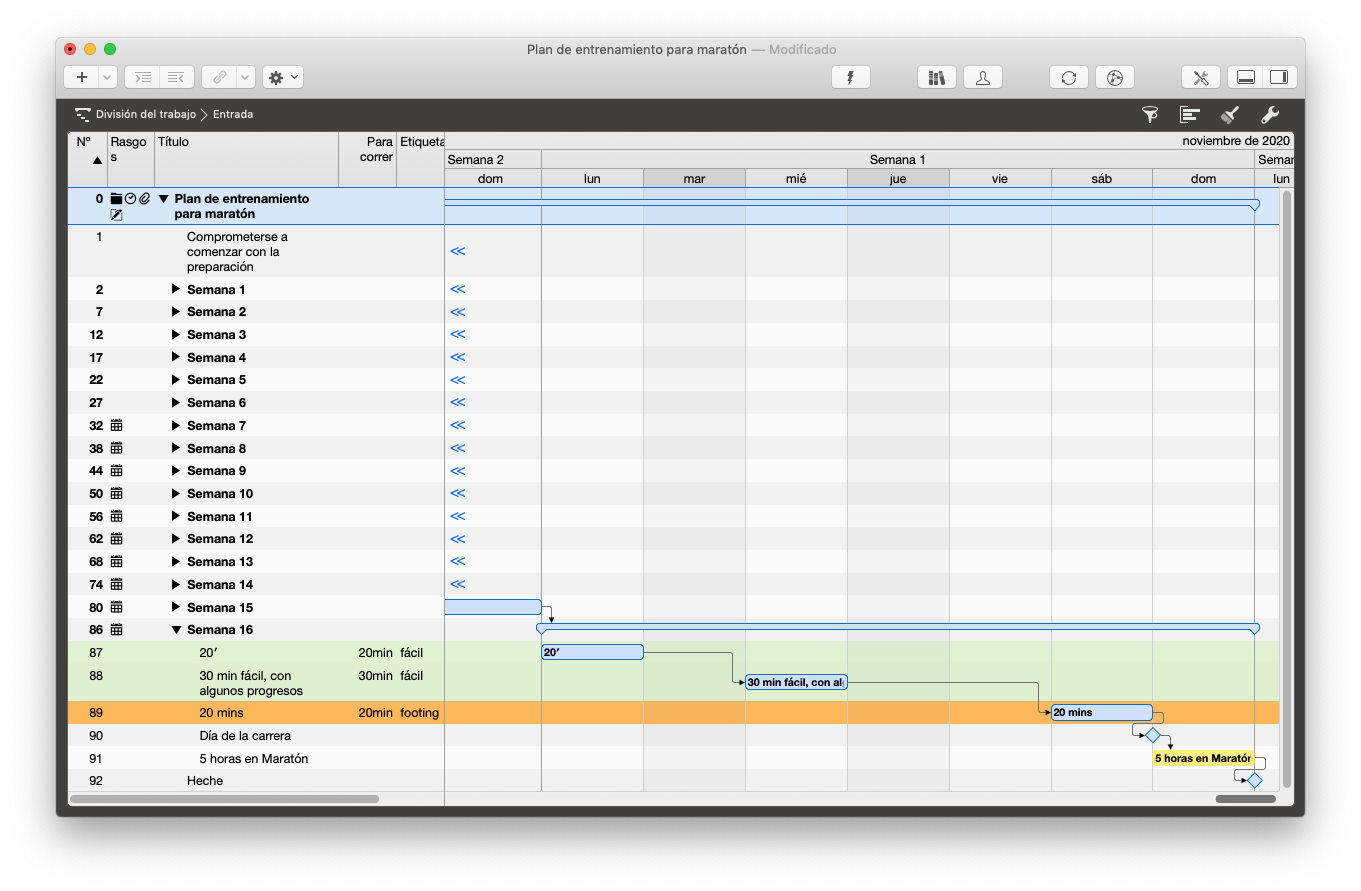Toggle the bottom panel view
Image resolution: width=1361 pixels, height=891 pixels.
point(1246,77)
